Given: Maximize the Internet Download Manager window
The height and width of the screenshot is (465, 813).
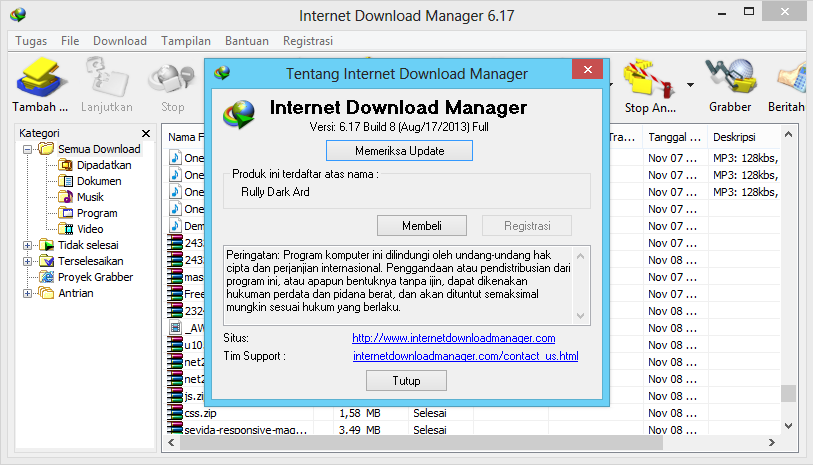Looking at the screenshot, I should pos(749,11).
